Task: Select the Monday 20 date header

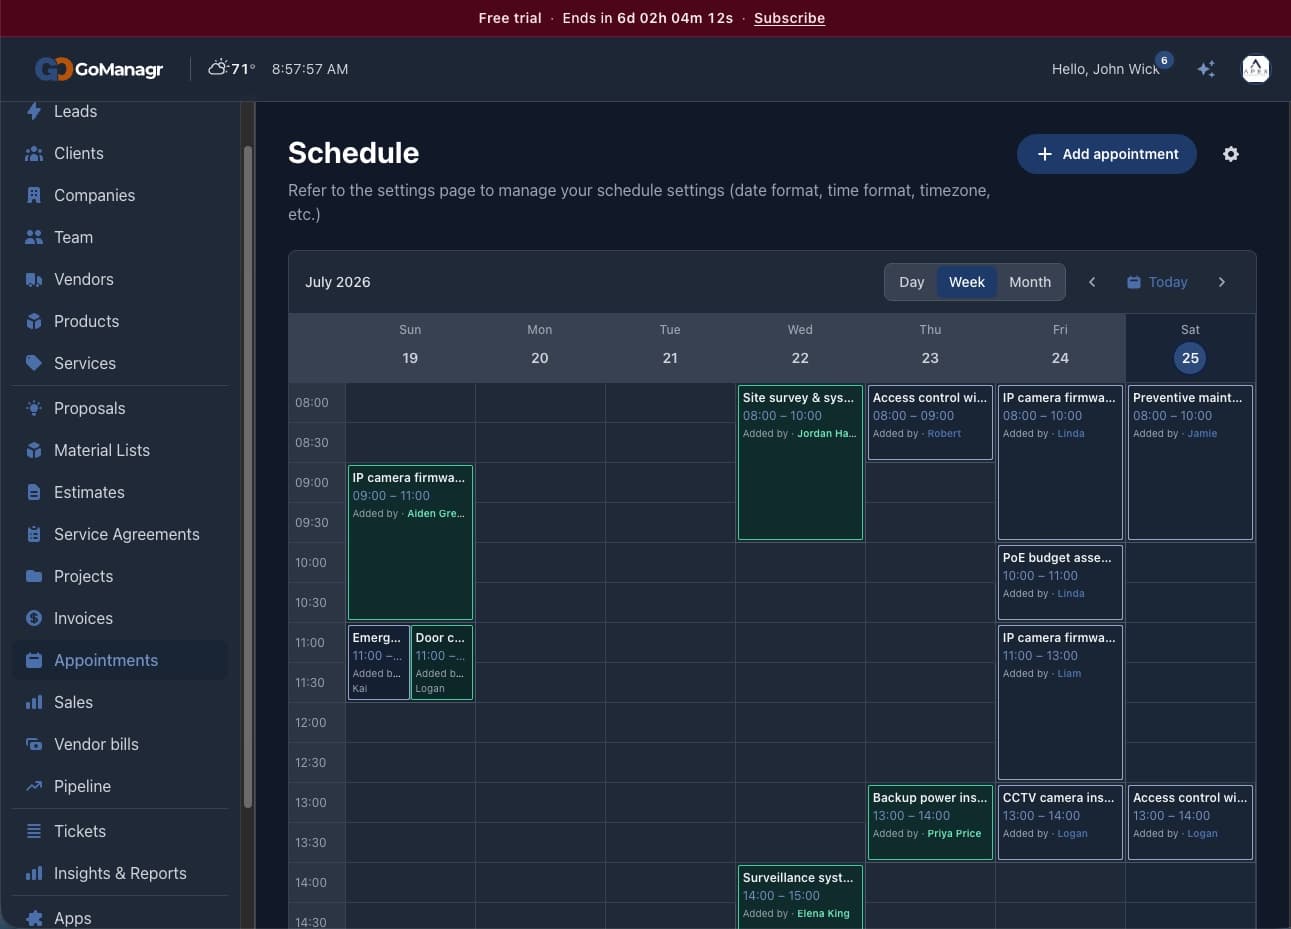Action: [540, 348]
